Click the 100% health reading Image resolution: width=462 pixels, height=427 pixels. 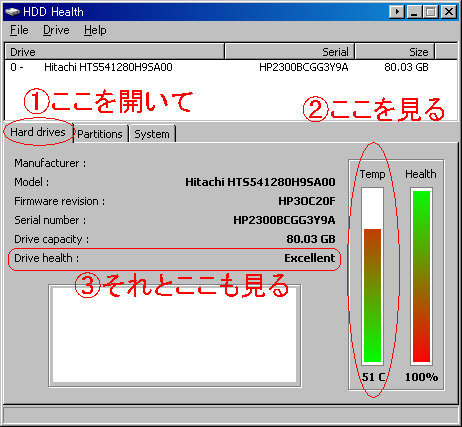[x=421, y=377]
